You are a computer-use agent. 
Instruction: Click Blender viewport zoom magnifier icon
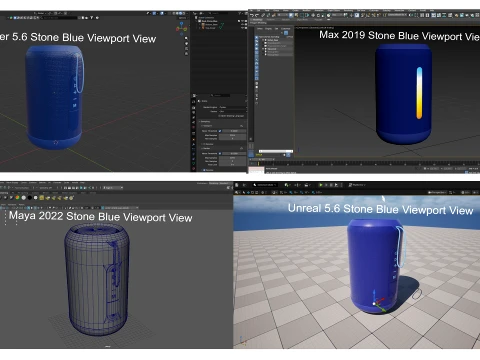(x=186, y=38)
